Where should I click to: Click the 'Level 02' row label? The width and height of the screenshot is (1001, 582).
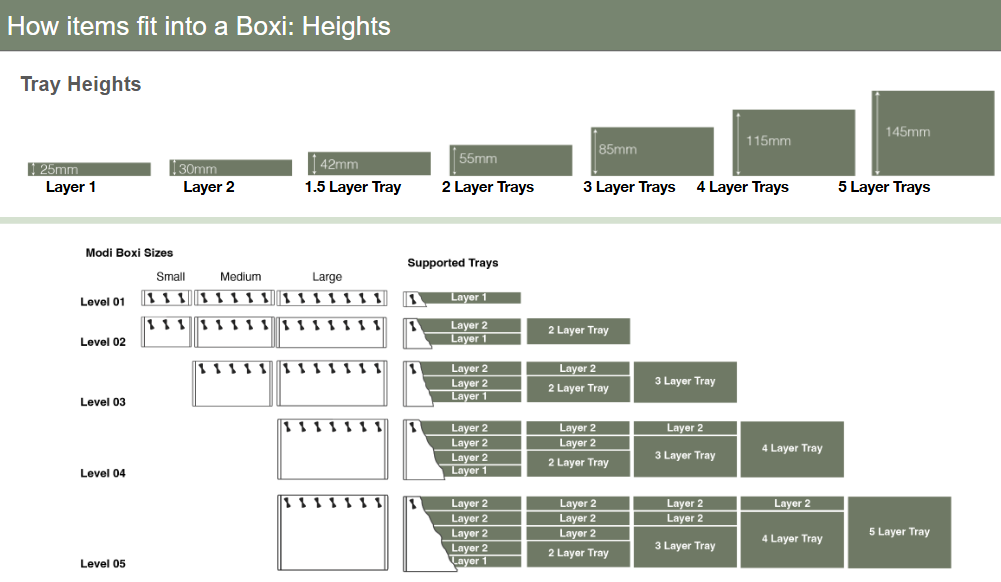point(103,342)
